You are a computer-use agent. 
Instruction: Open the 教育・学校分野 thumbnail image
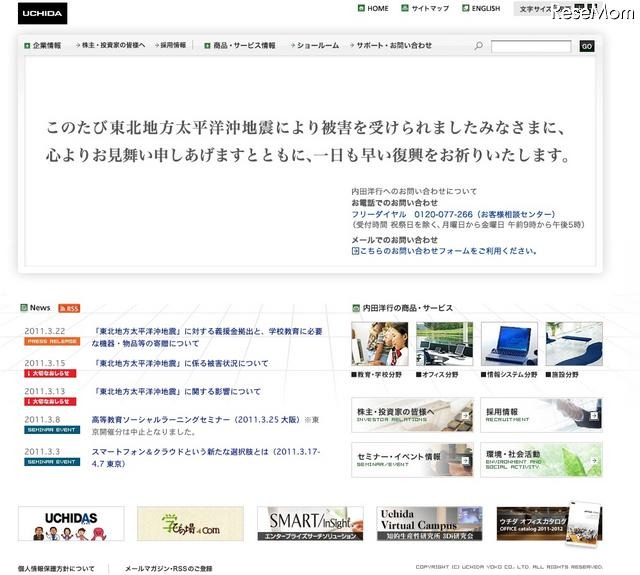coord(380,344)
